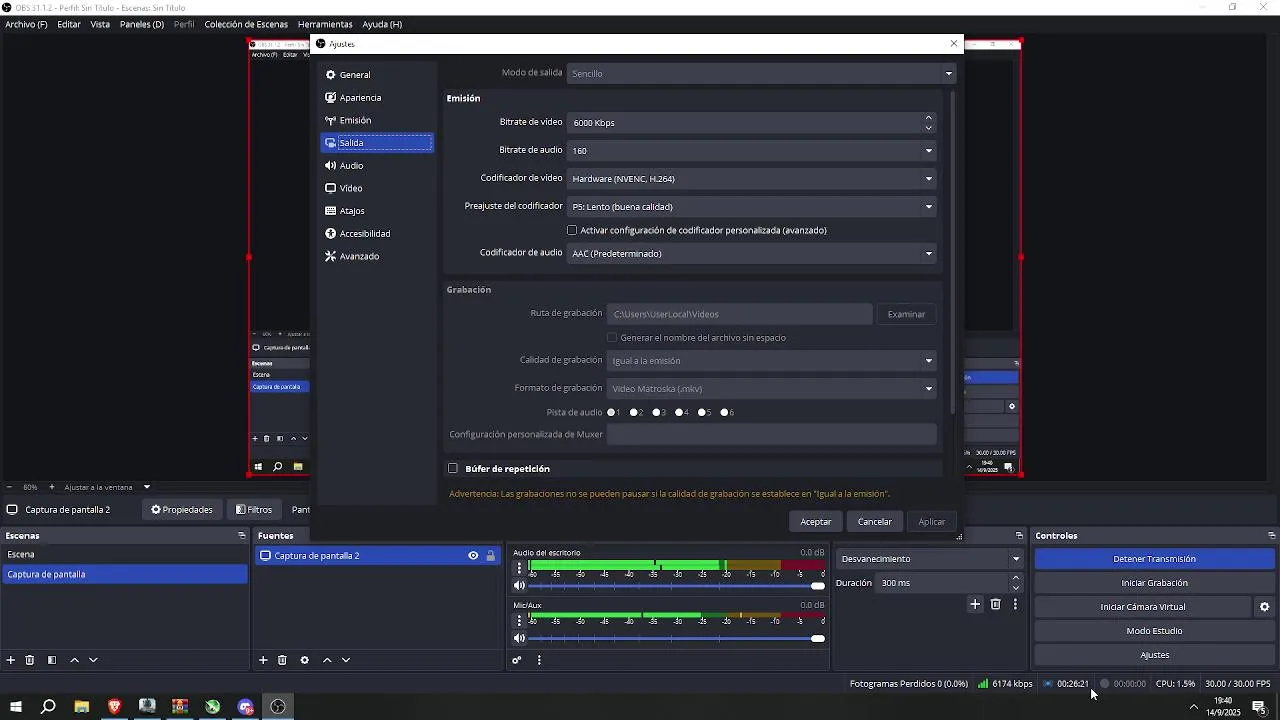Click Modo Estudio button

(x=1155, y=631)
